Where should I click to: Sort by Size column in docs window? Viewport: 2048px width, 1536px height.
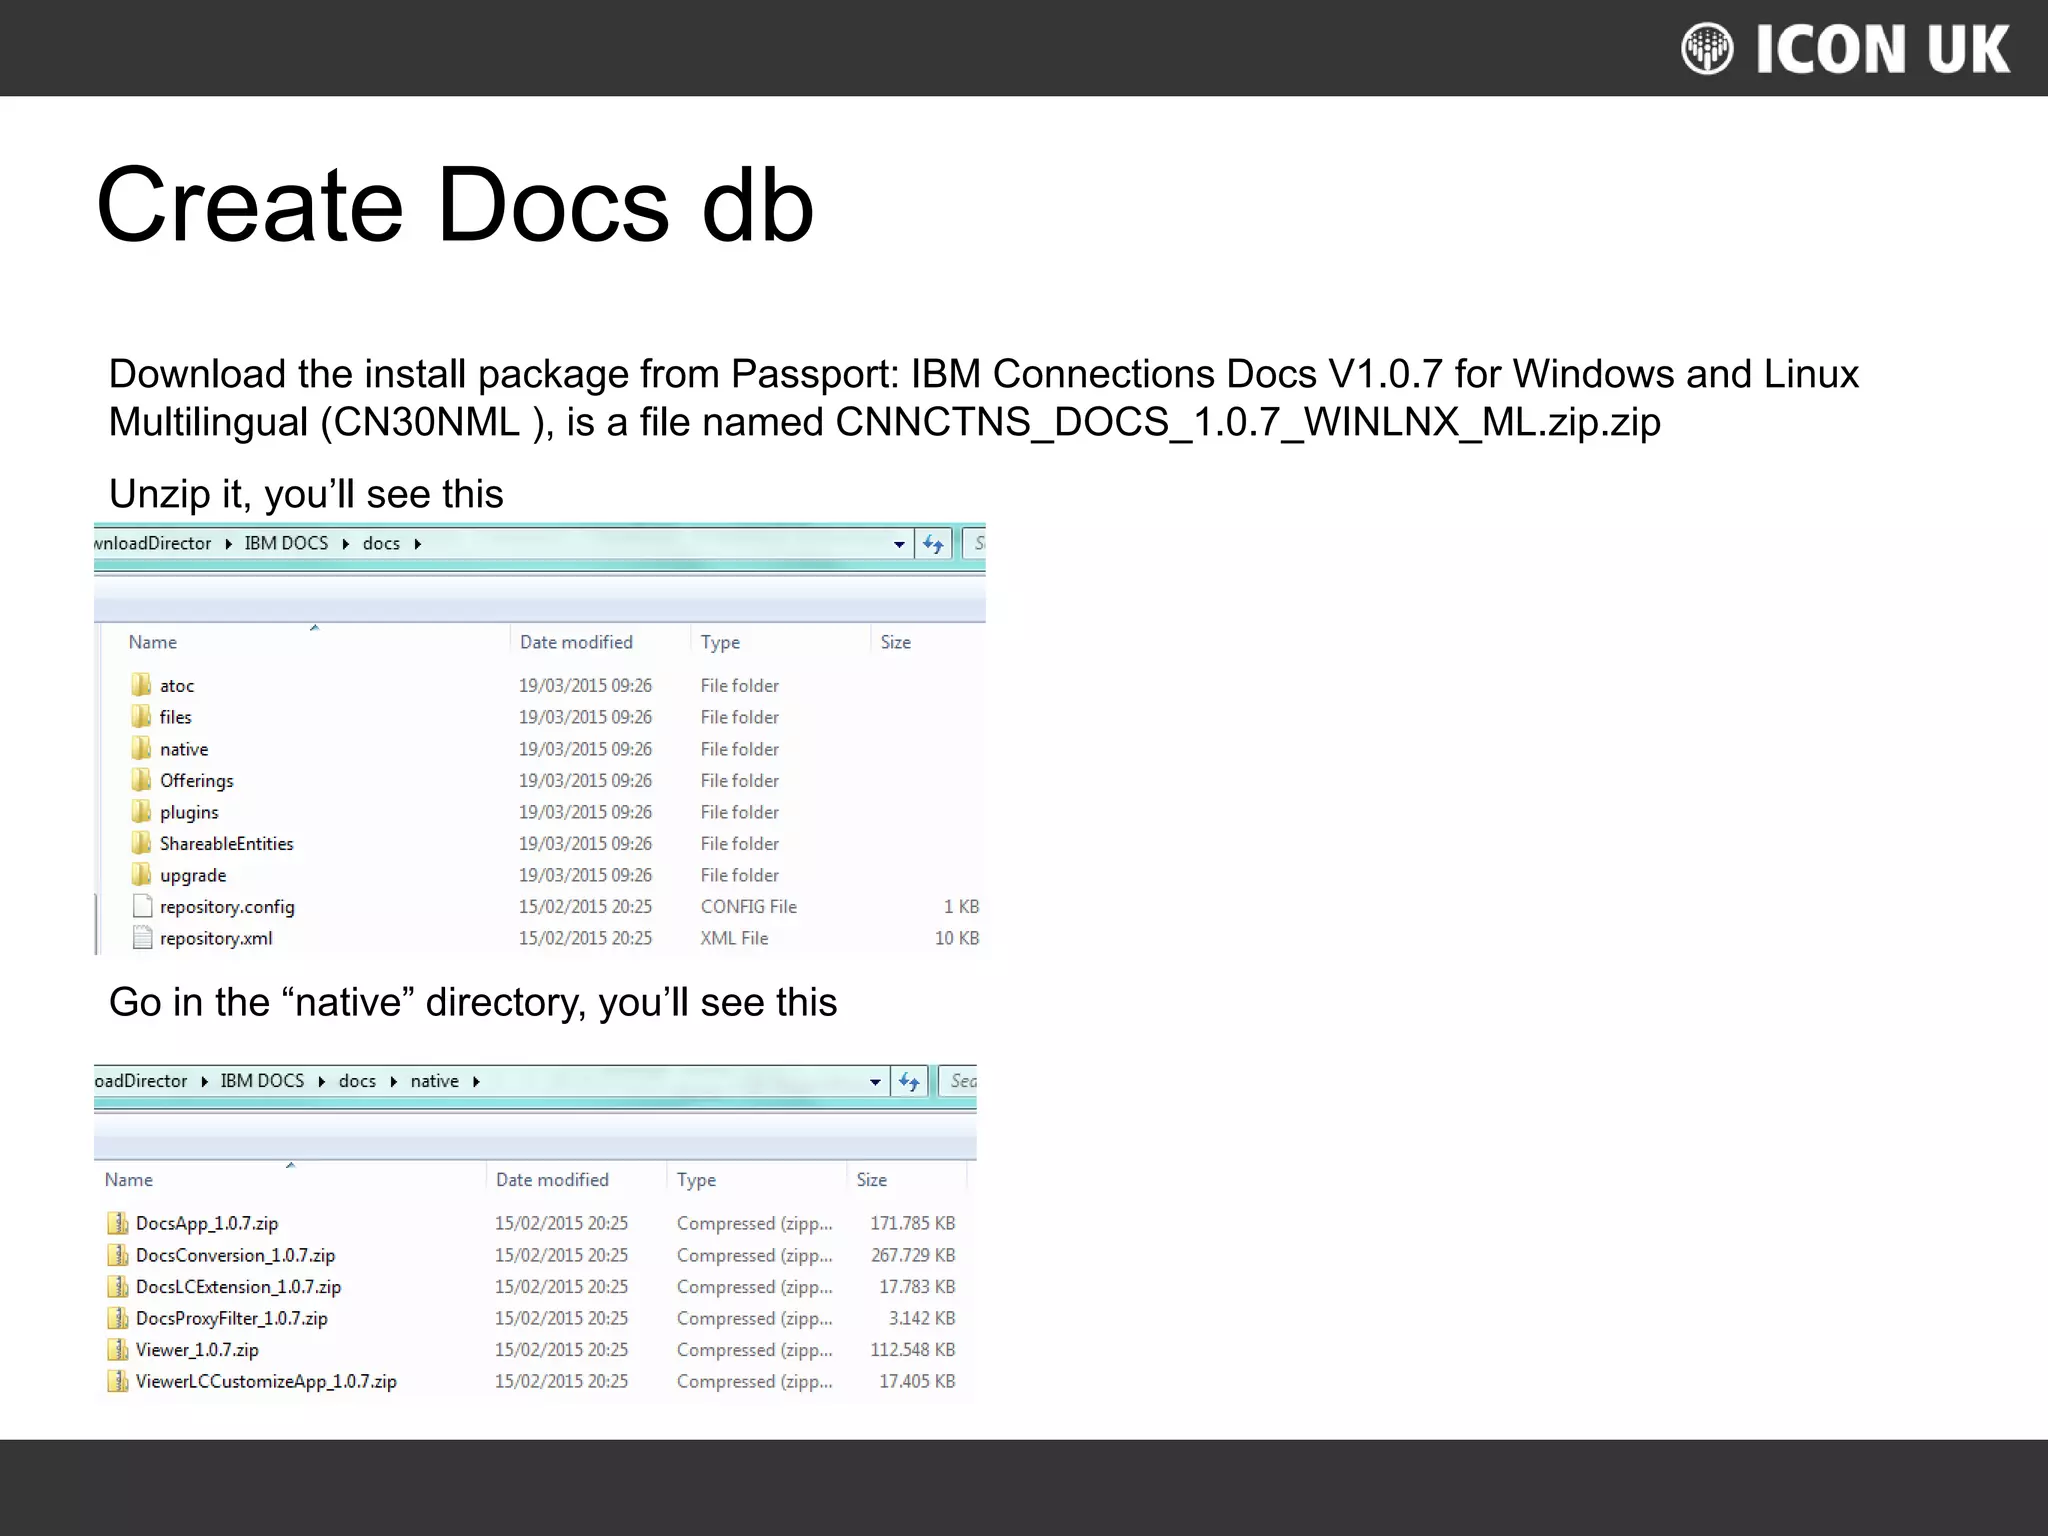pyautogui.click(x=896, y=642)
